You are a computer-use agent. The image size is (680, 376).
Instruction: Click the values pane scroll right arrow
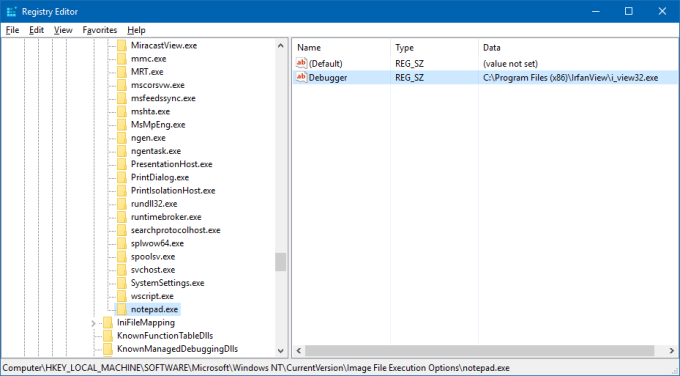point(671,350)
